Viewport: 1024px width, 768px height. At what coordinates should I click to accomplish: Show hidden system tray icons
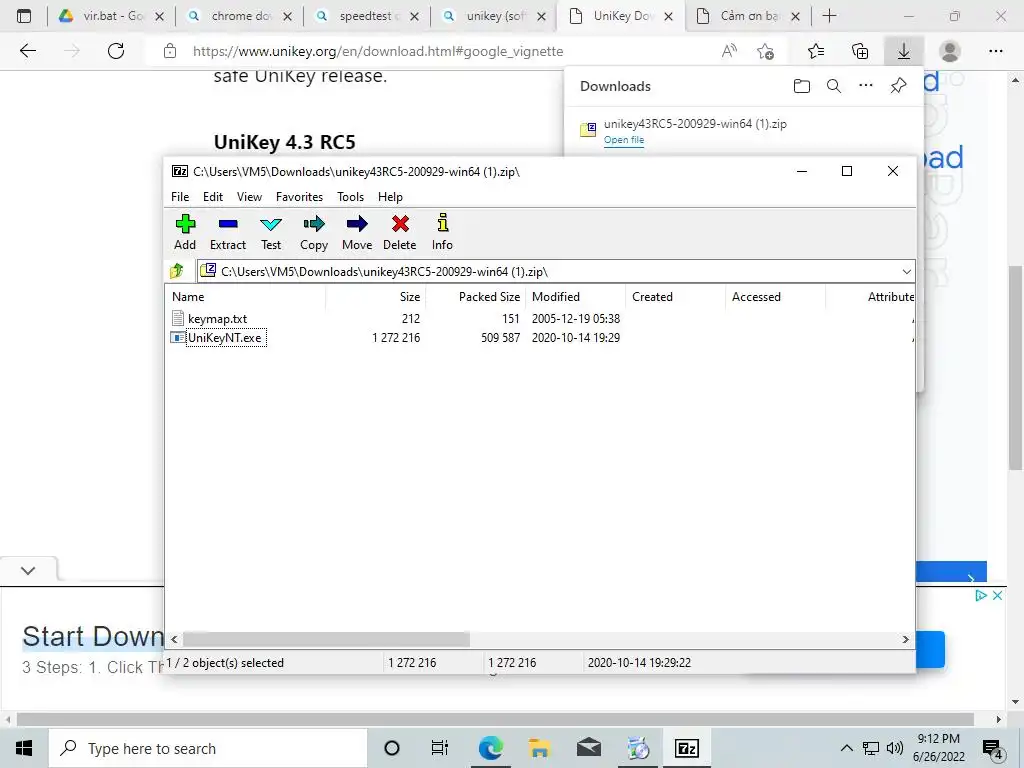(x=846, y=748)
